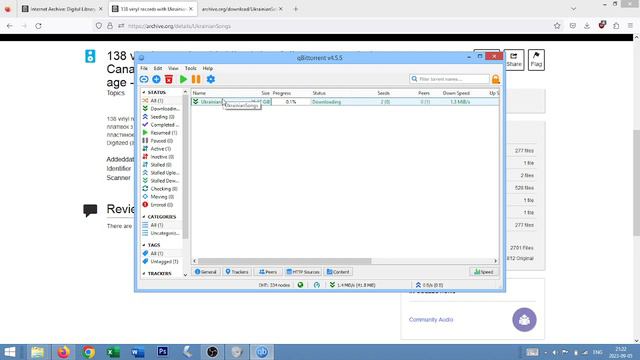Viewport: 640px width, 360px height.
Task: Select Uncategorized category filter
Action: [x=161, y=233]
